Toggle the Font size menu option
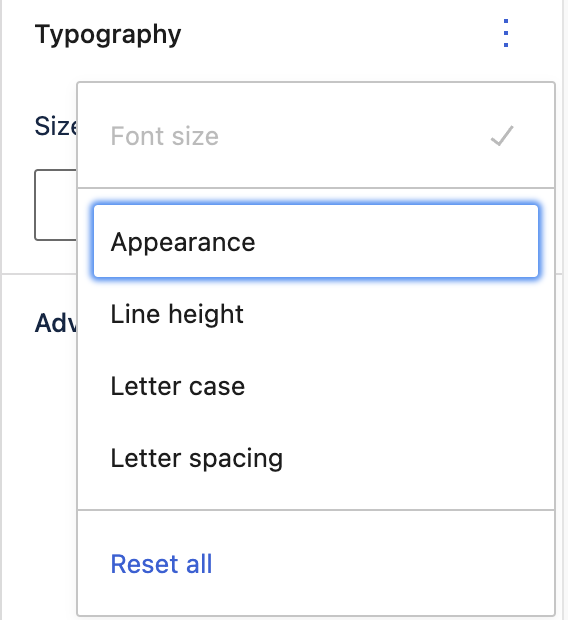568x620 pixels. 316,136
